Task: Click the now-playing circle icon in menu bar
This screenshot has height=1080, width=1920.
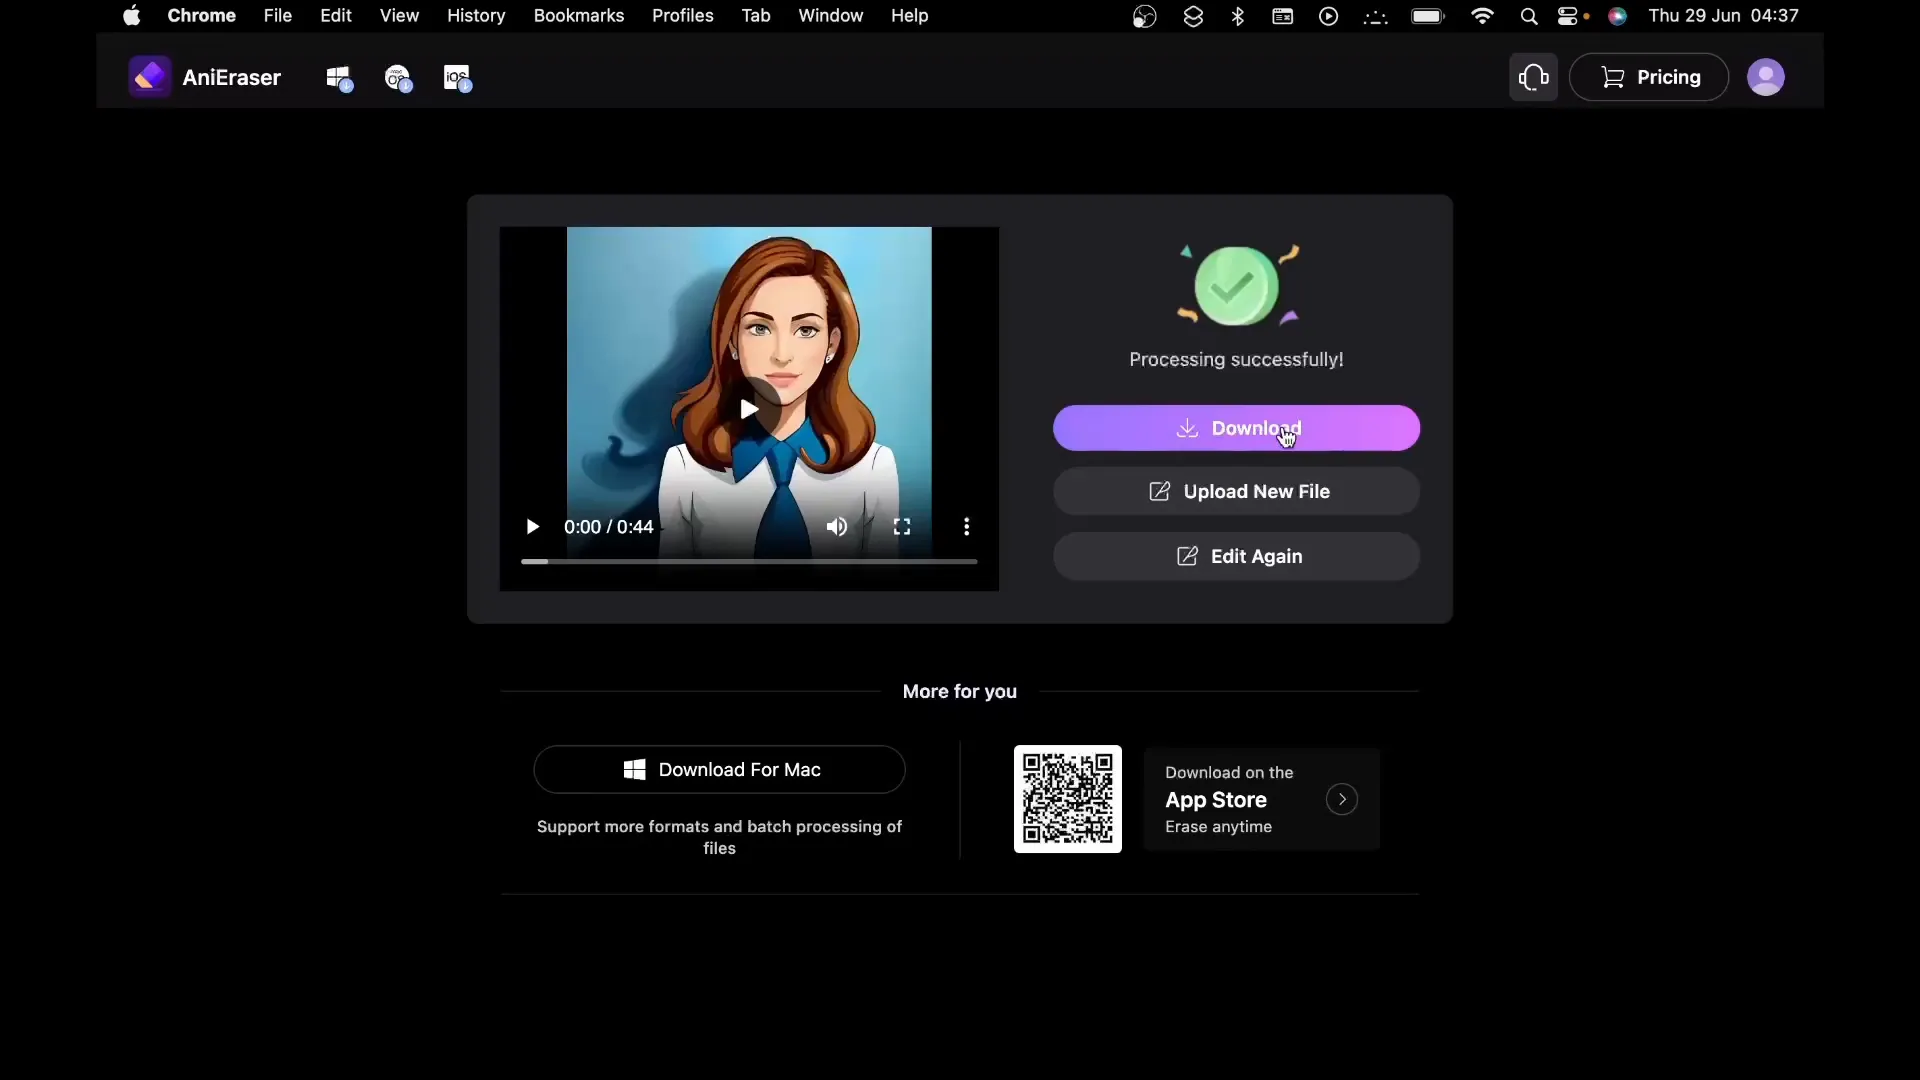Action: 1328,16
